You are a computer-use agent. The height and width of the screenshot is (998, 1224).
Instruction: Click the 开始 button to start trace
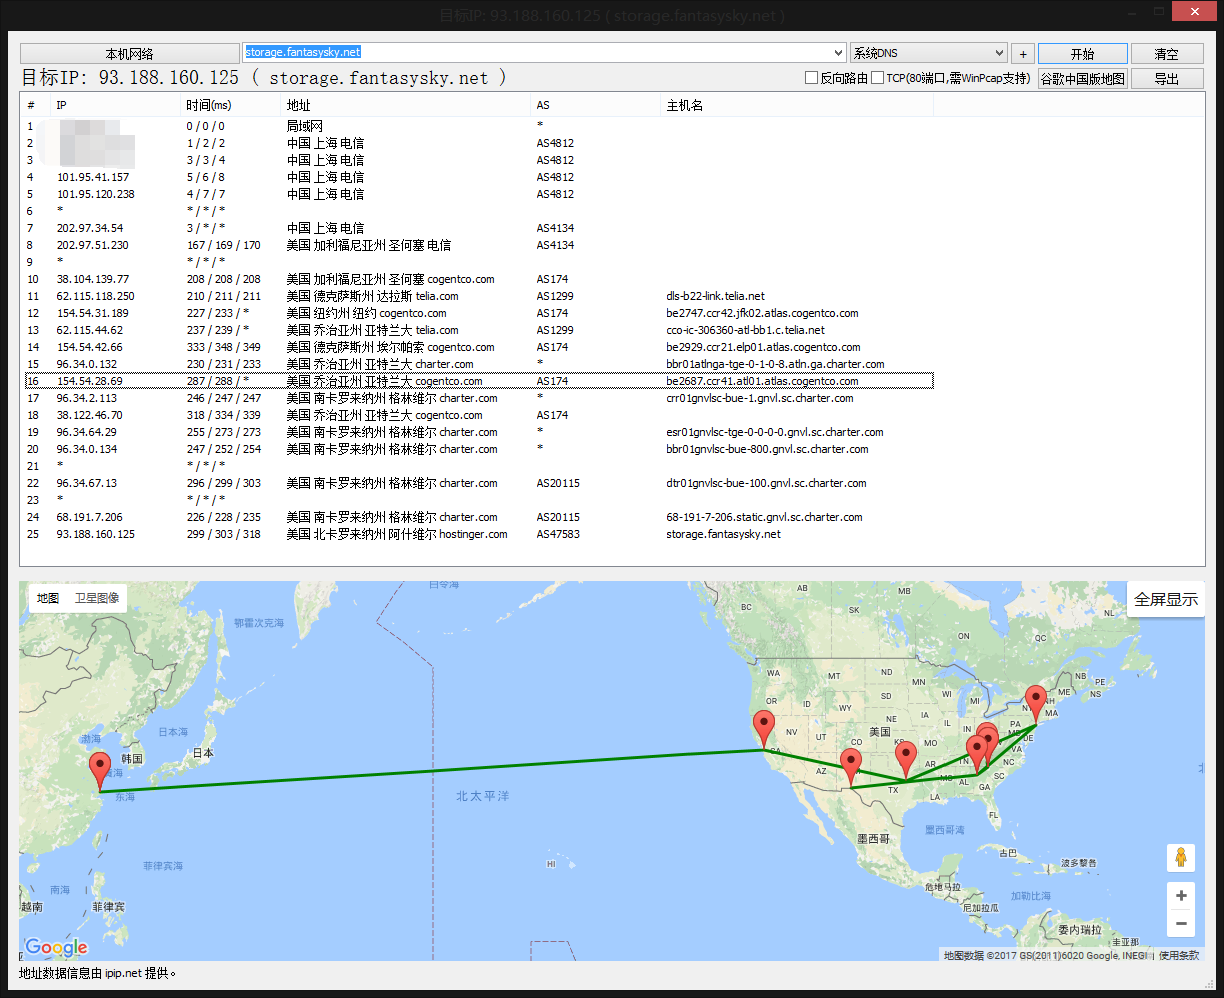coord(1082,54)
